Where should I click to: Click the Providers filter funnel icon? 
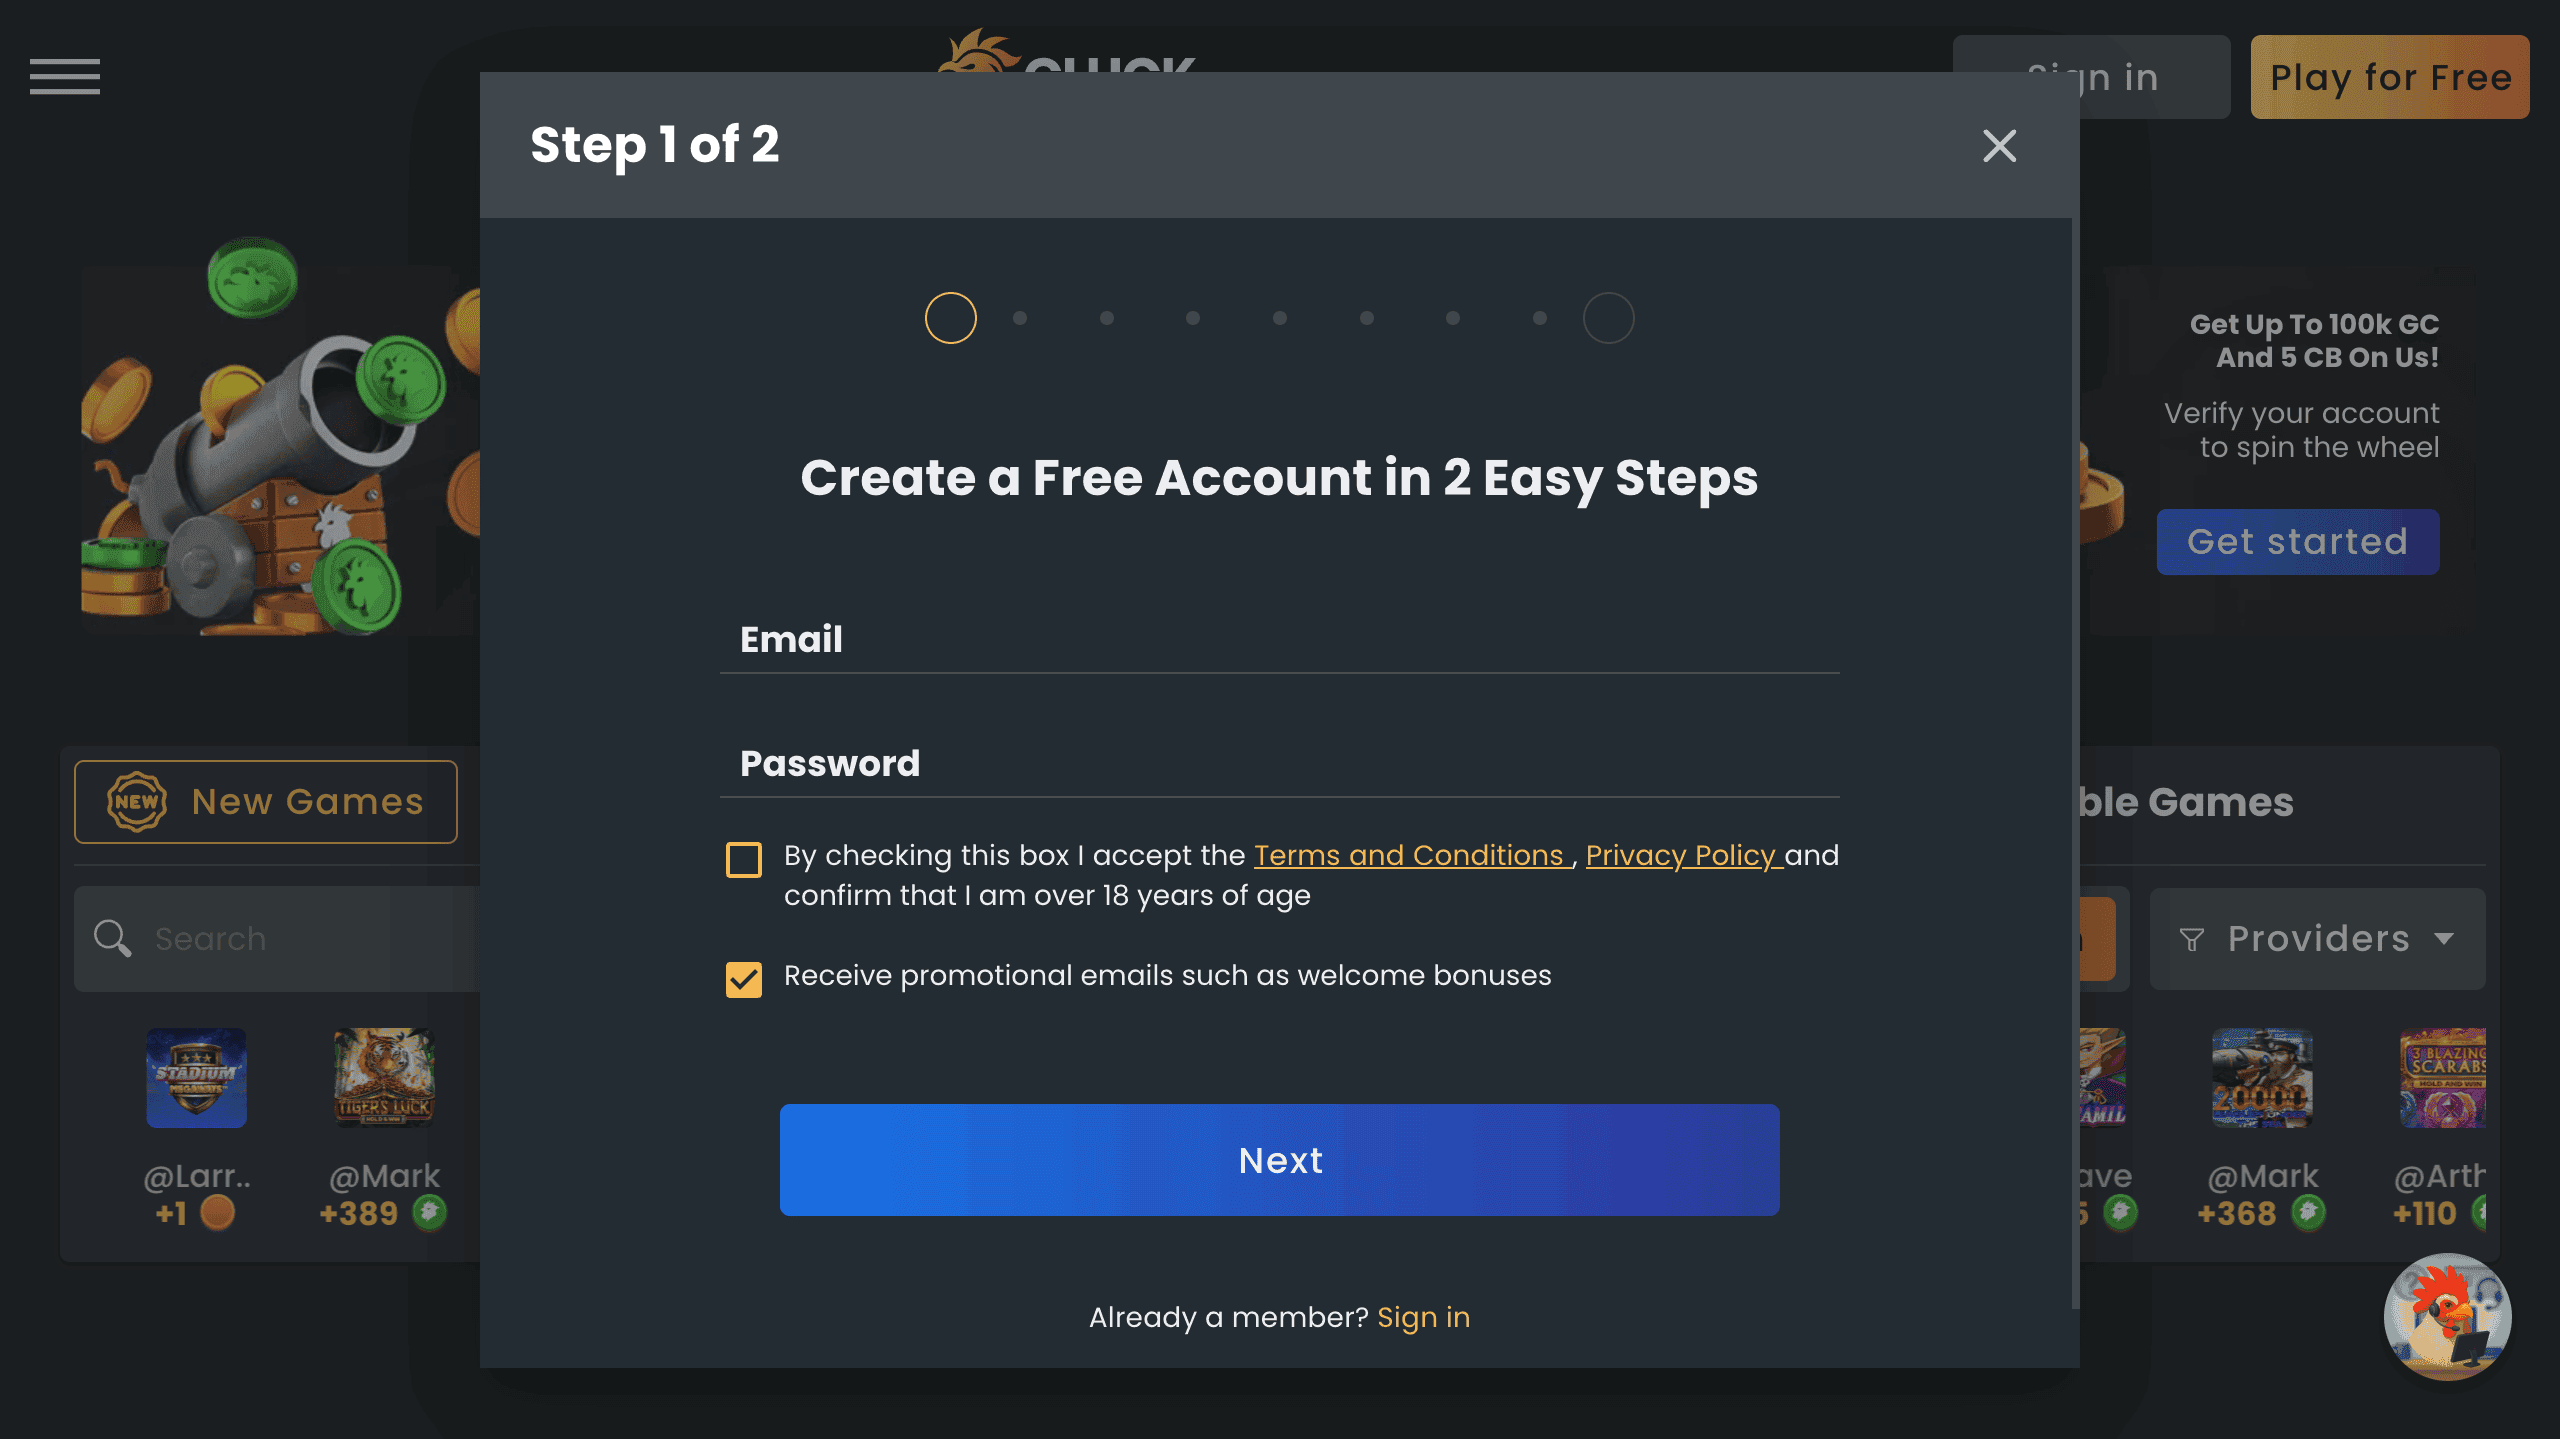tap(2191, 938)
